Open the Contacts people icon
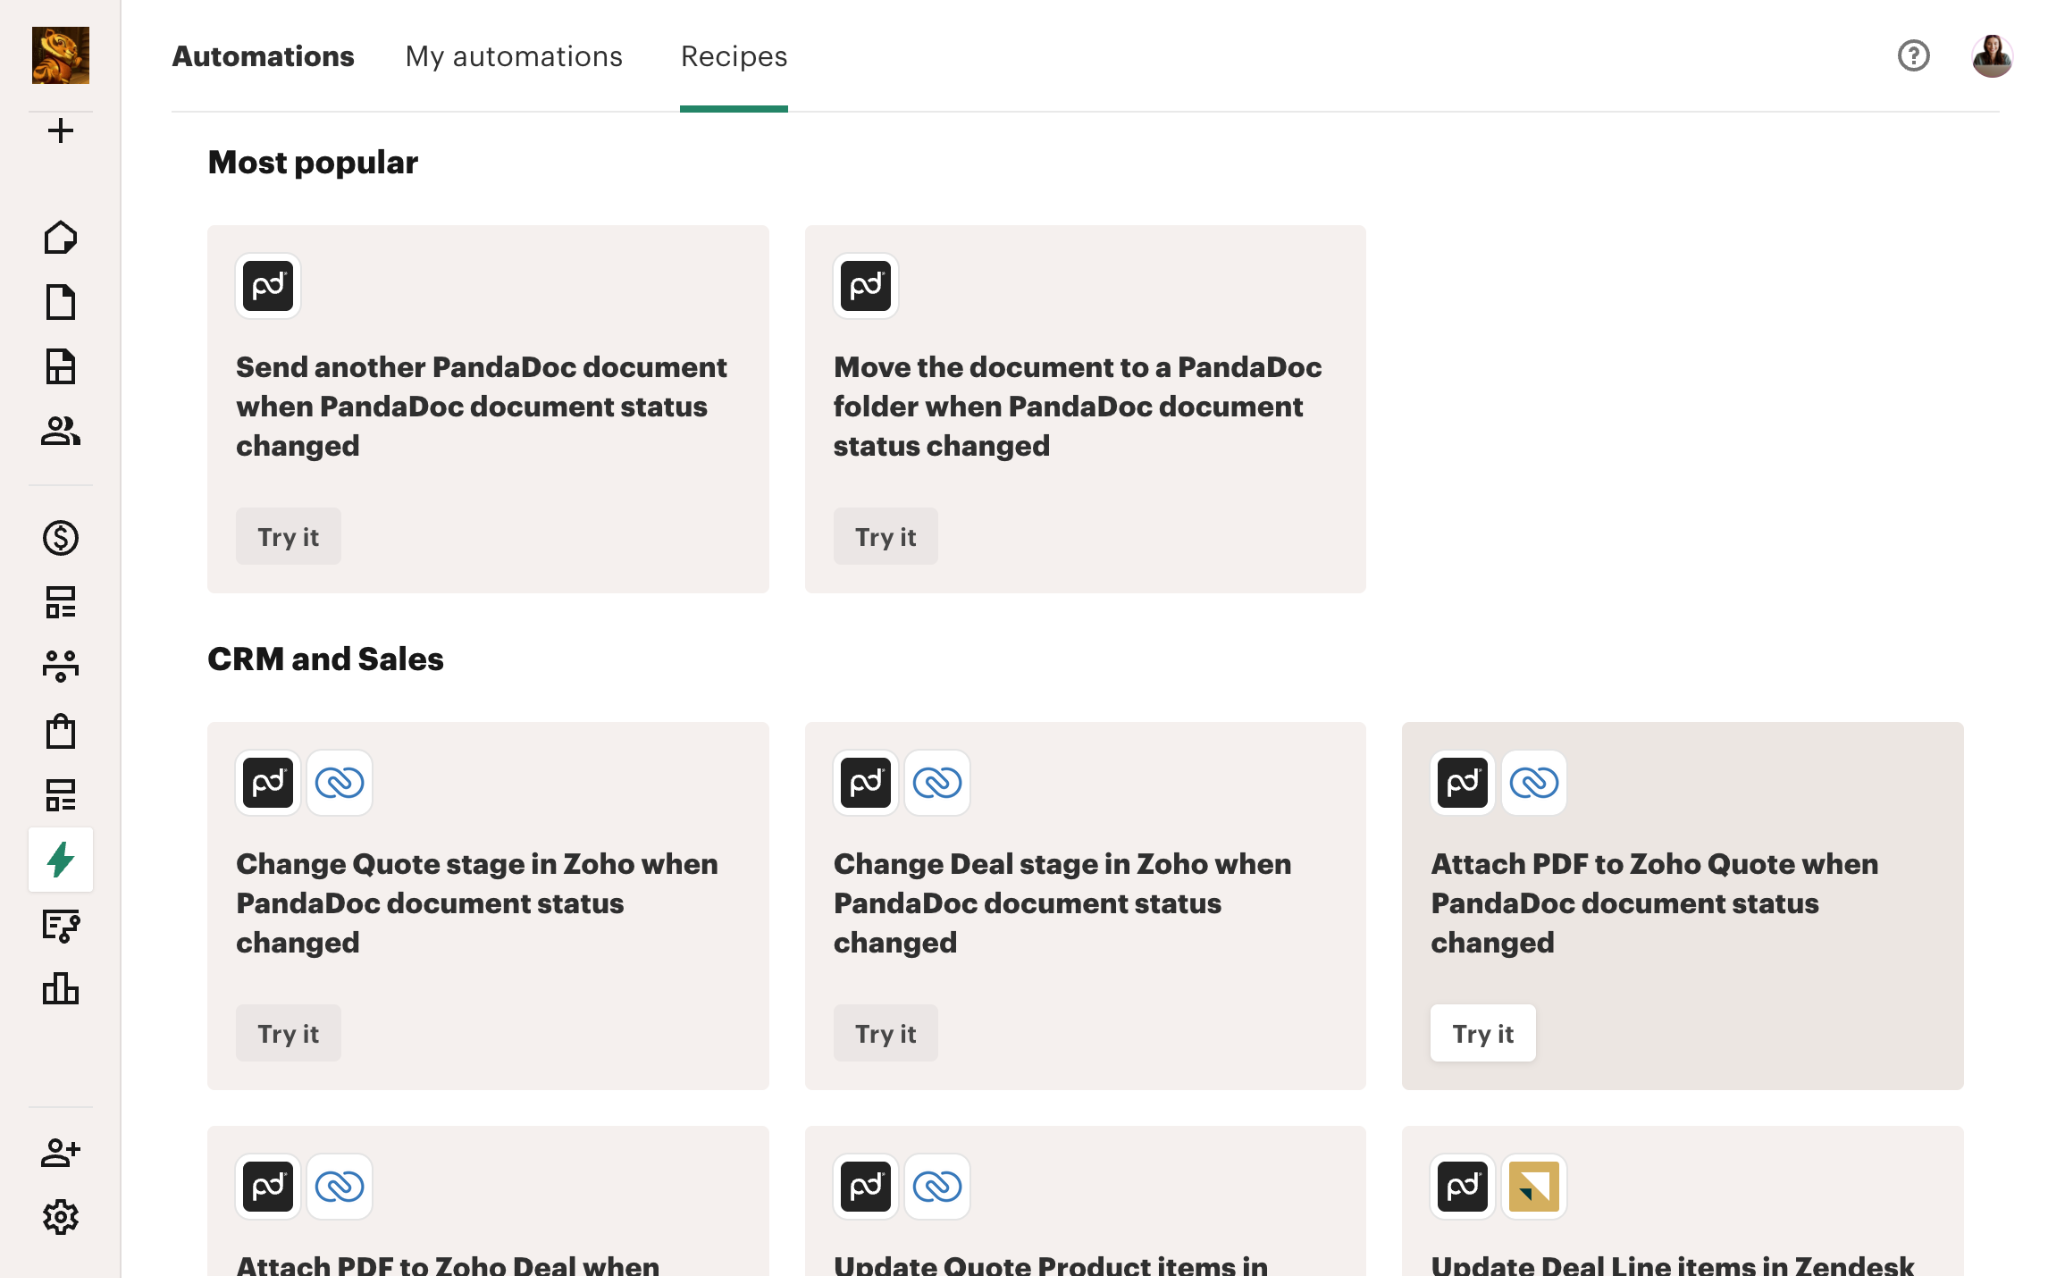This screenshot has width=2048, height=1278. pyautogui.click(x=60, y=431)
